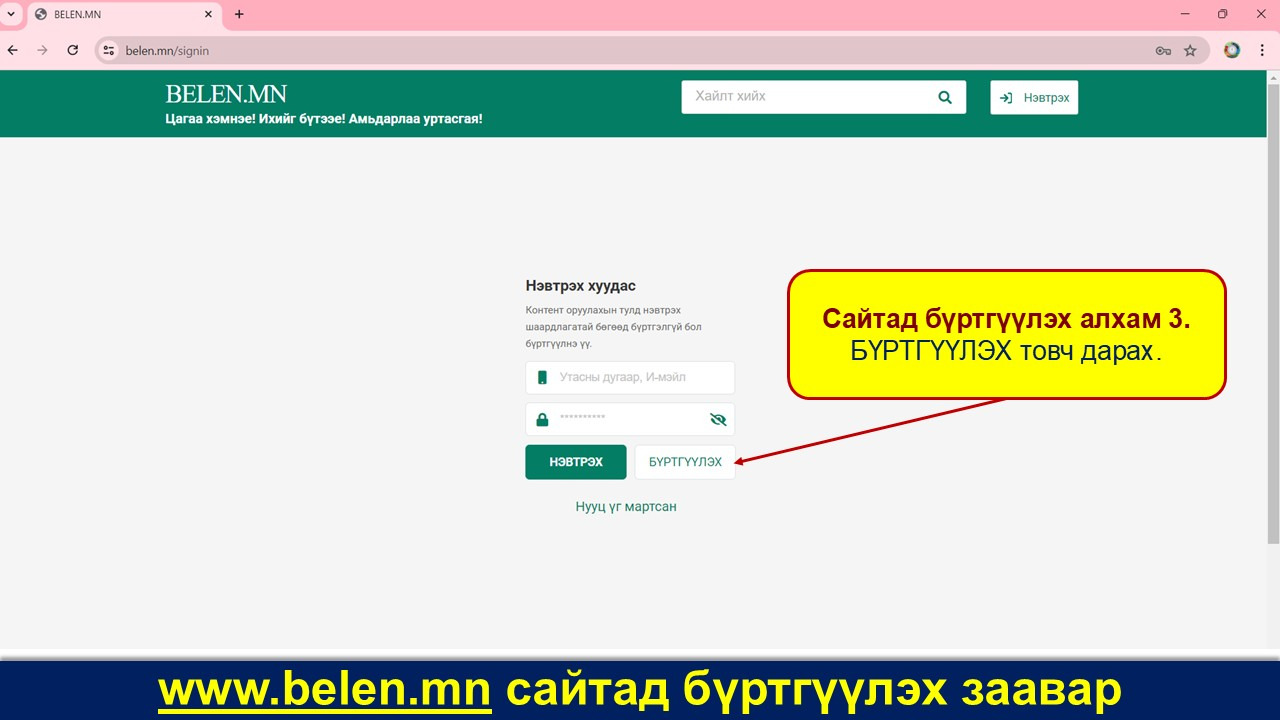Image resolution: width=1280 pixels, height=720 pixels.
Task: Click the green НЭВТРЭХ login button
Action: [x=576, y=462]
